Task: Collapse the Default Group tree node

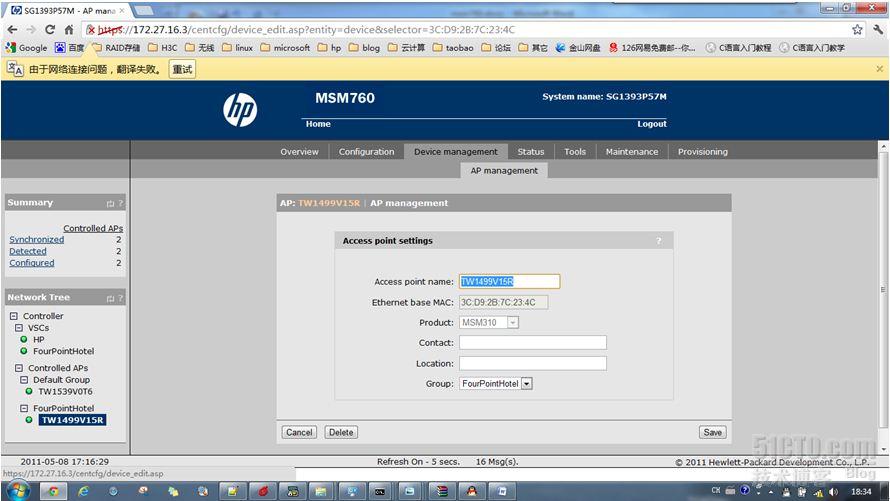Action: (24, 380)
